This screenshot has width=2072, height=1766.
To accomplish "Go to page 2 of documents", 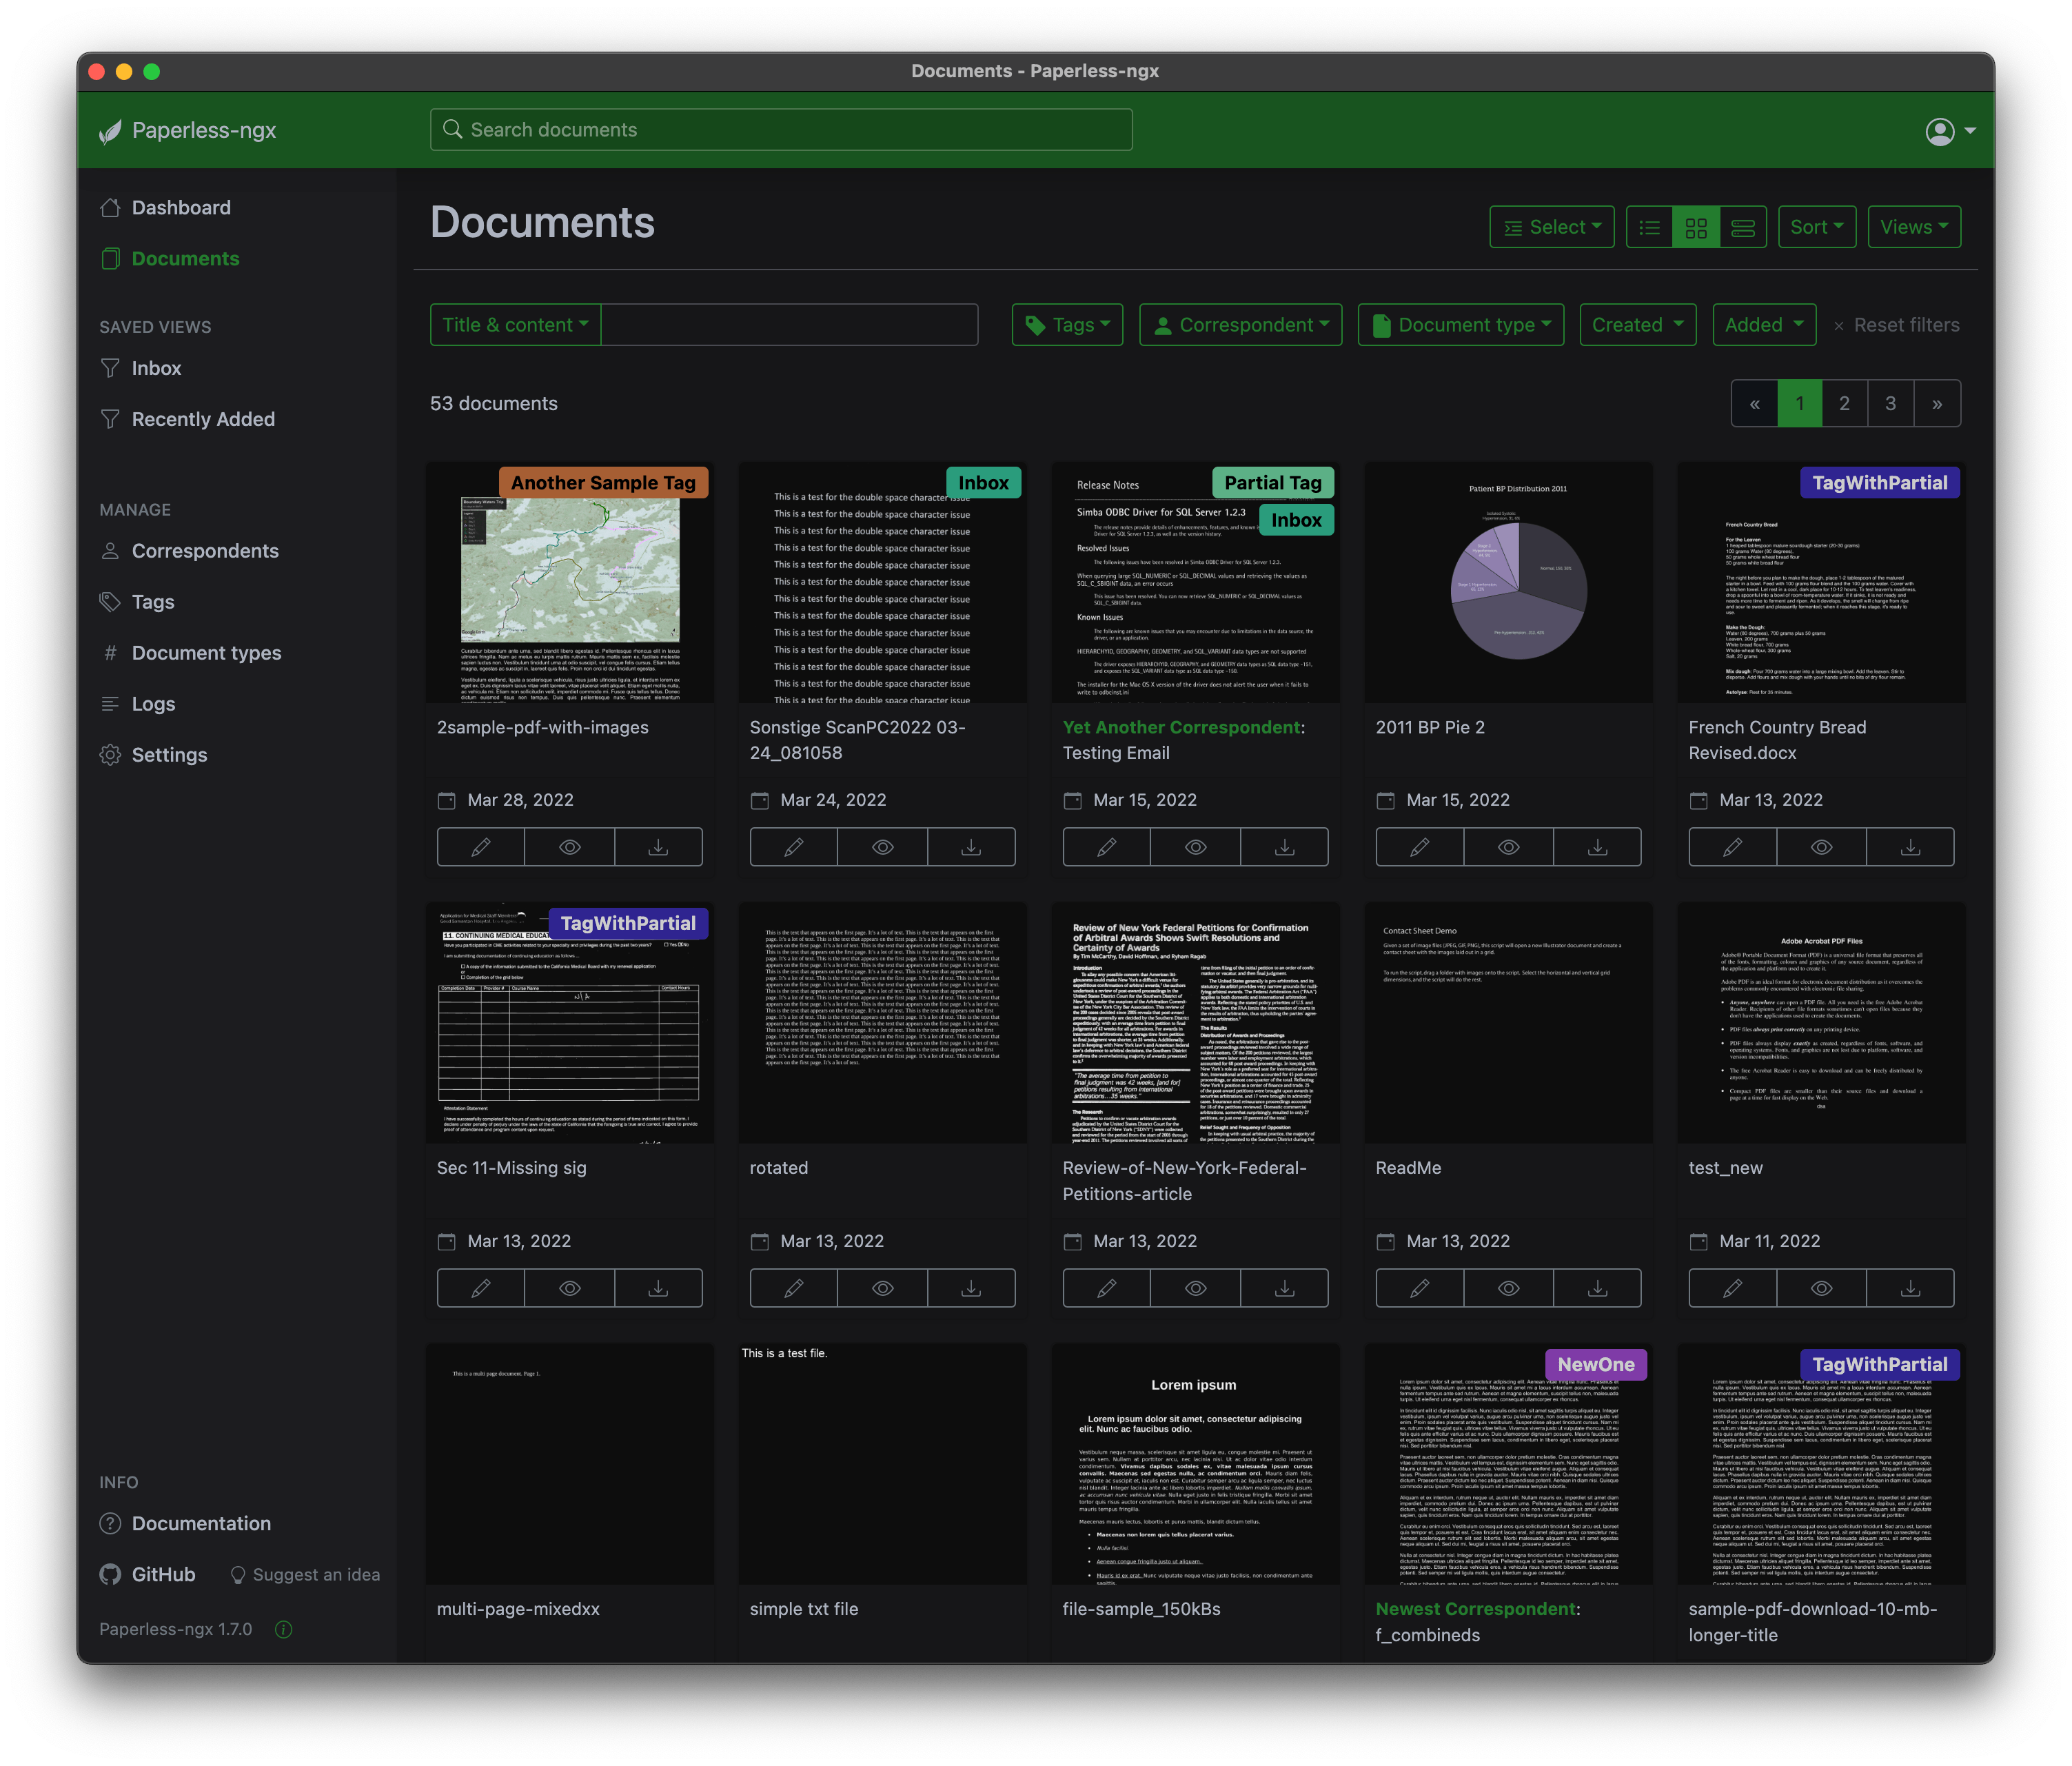I will (1844, 404).
